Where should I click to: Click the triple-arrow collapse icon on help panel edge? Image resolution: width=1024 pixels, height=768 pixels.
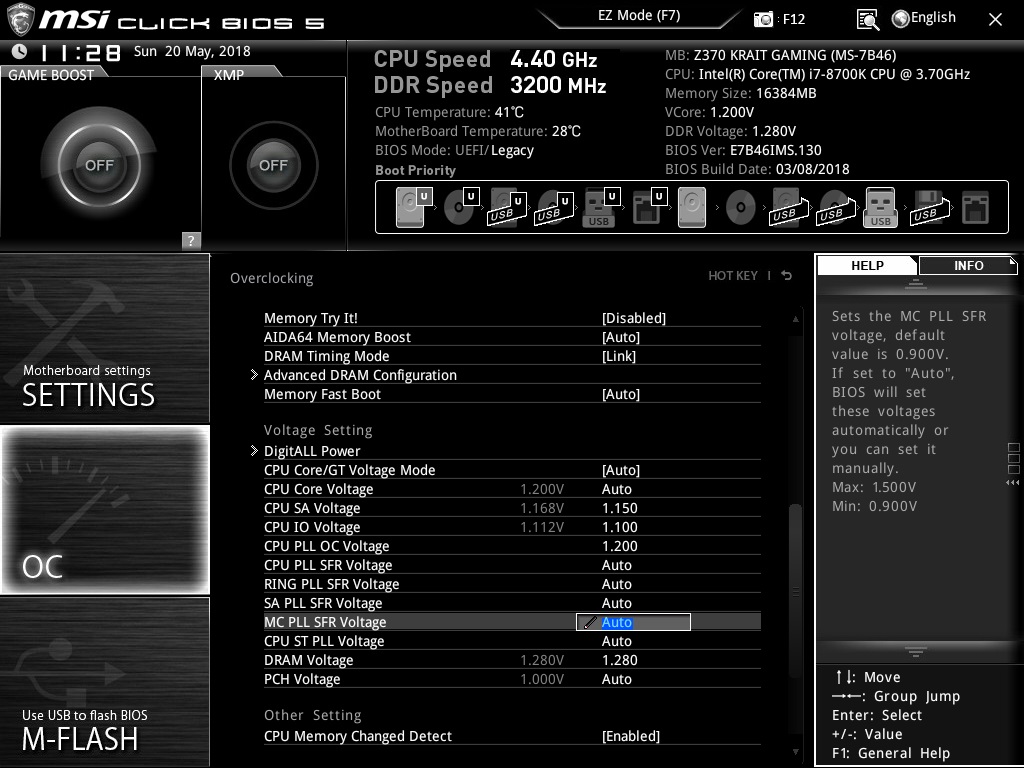pos(1013,483)
